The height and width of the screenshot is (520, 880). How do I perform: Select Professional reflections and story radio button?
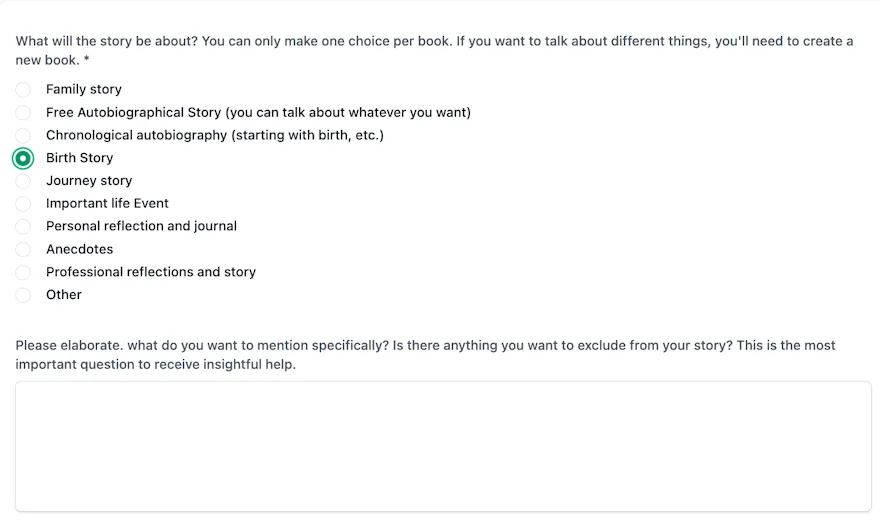click(x=23, y=272)
